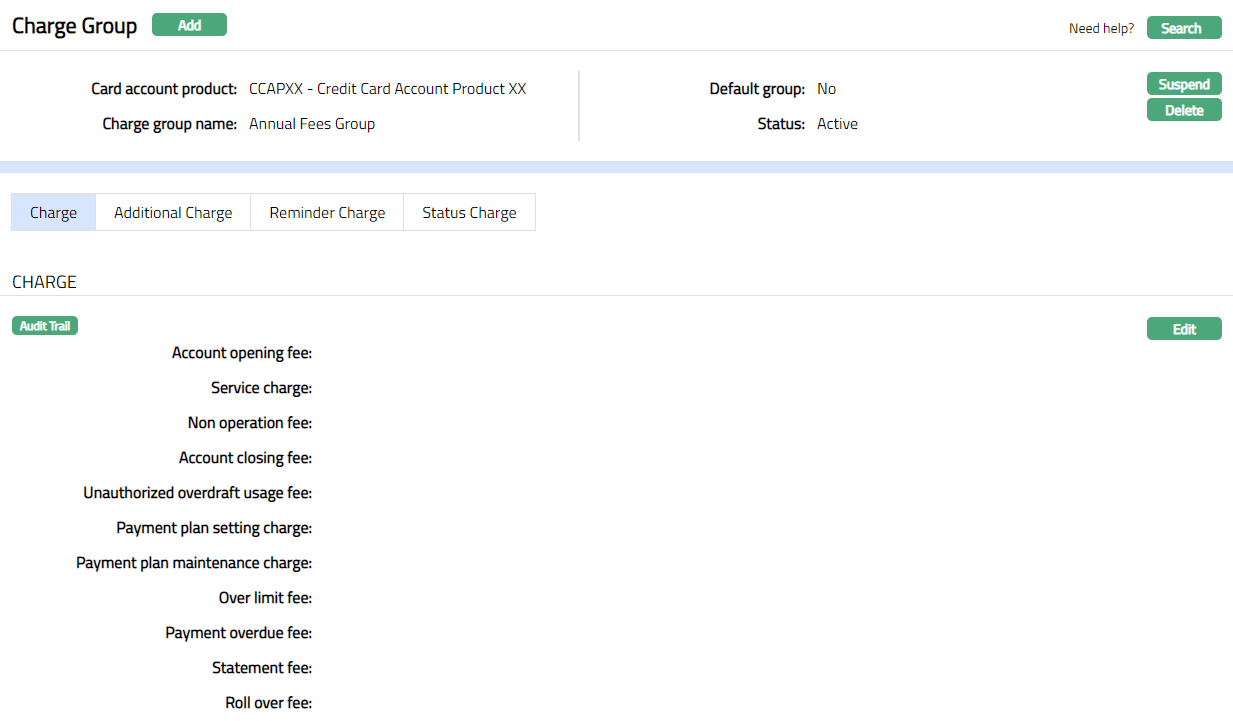This screenshot has height=721, width=1233.
Task: Open the Reminder Charge tab
Action: pyautogui.click(x=327, y=212)
